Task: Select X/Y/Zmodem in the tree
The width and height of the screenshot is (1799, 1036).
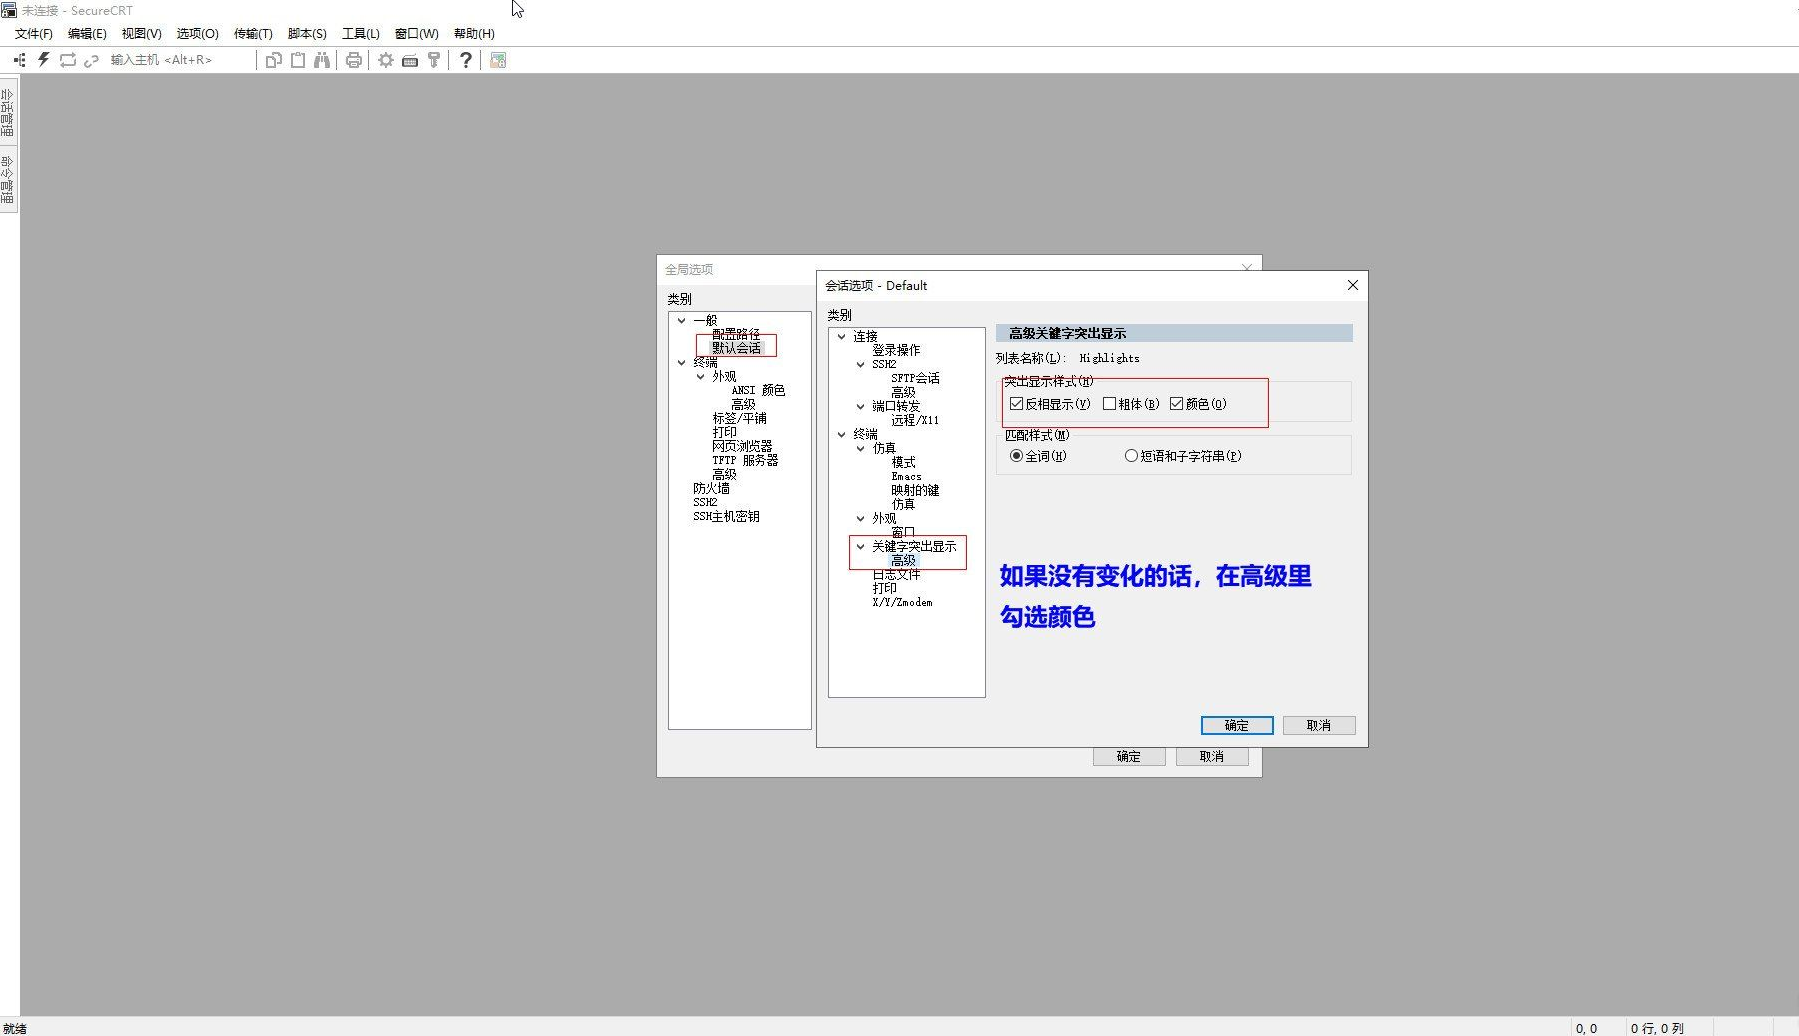Action: (x=902, y=603)
